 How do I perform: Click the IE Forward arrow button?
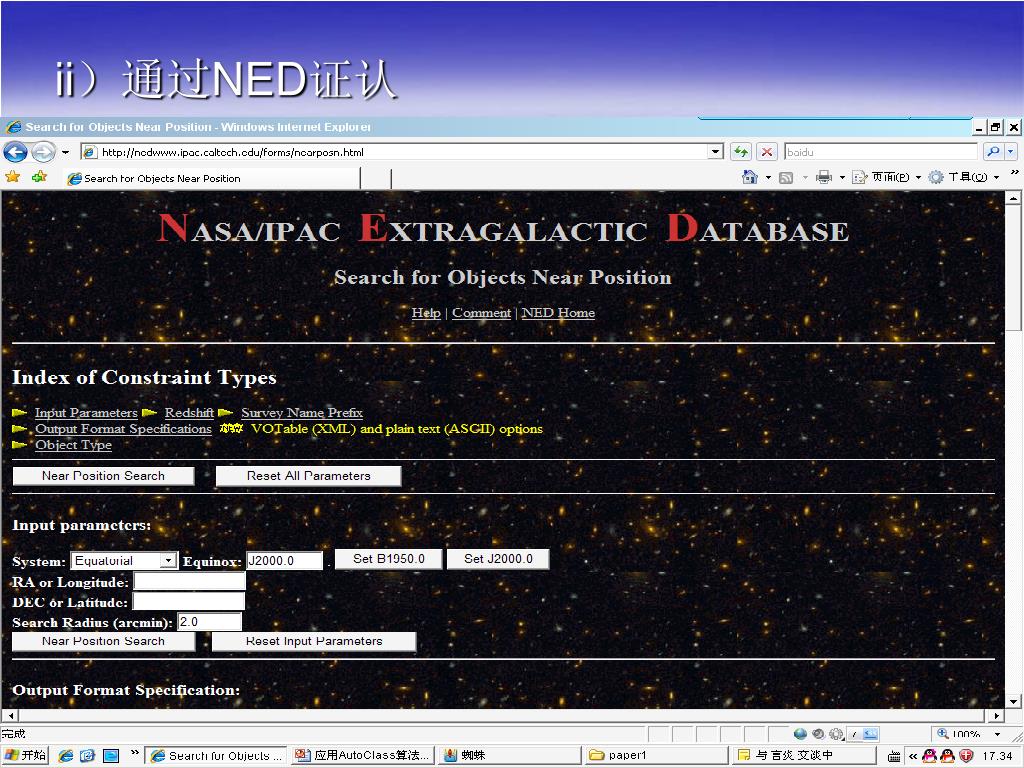pos(43,152)
